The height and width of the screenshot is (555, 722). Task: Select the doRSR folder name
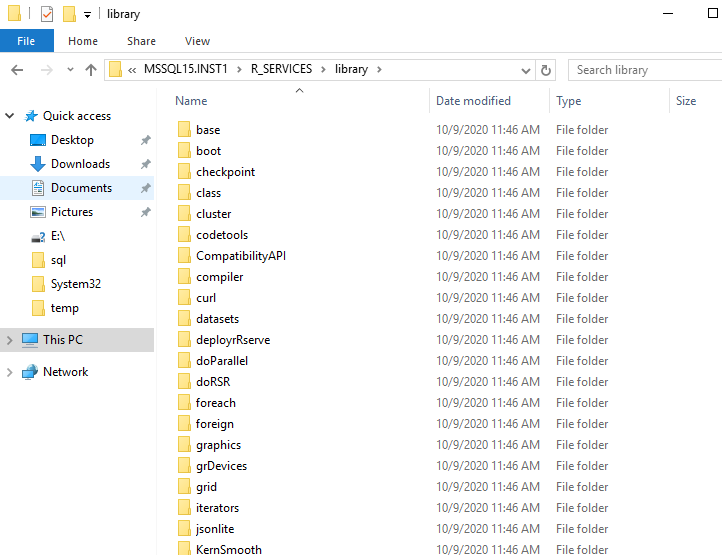coord(213,382)
